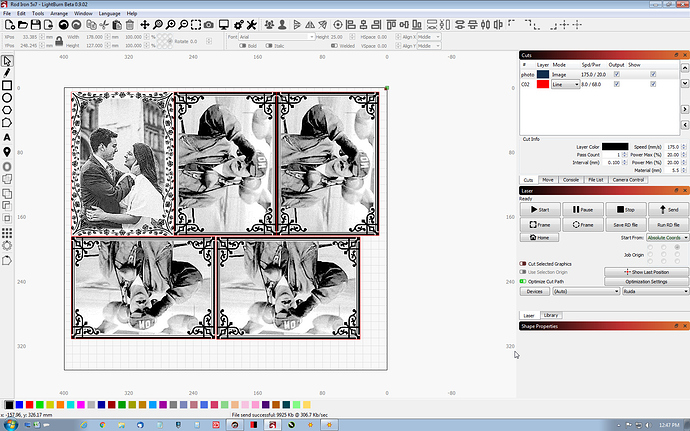This screenshot has width=690, height=431.
Task: Select the Polygon tool
Action: 7,110
